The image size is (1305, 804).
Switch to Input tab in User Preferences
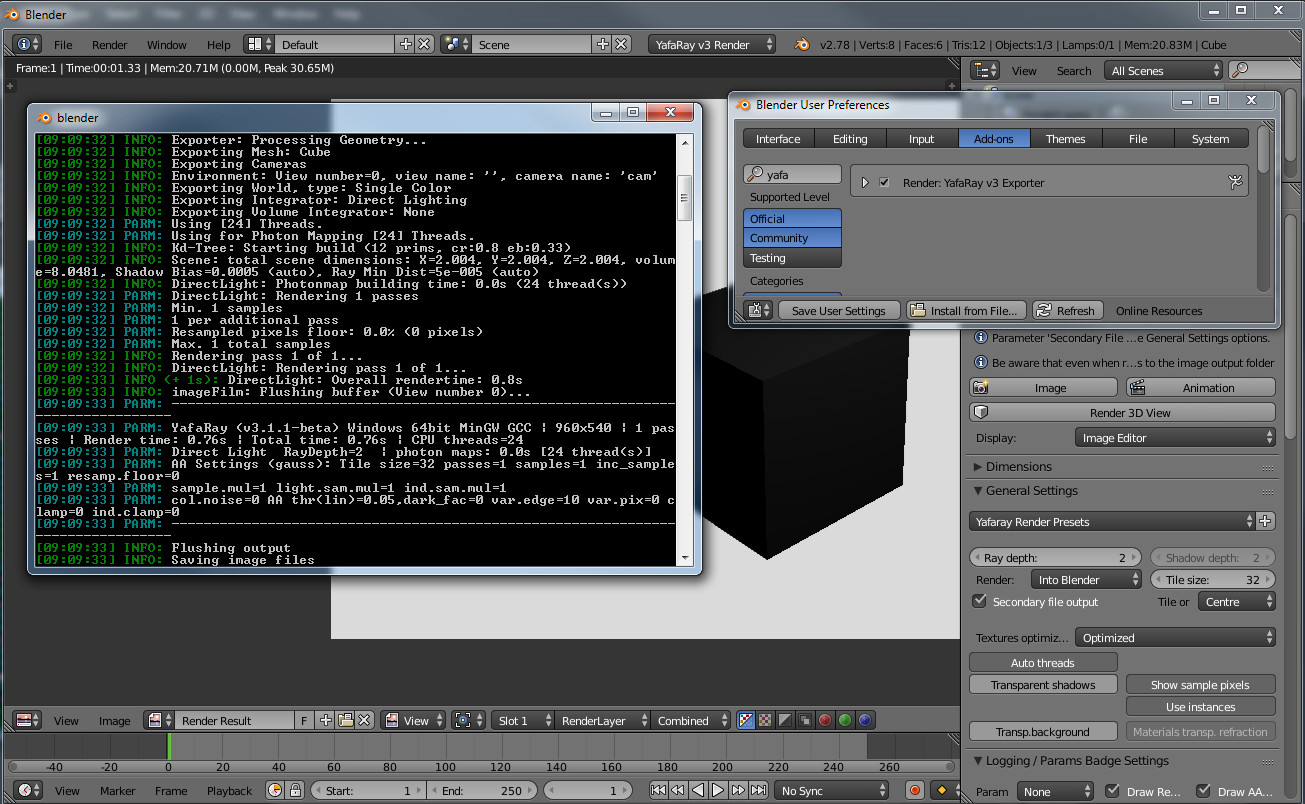922,138
